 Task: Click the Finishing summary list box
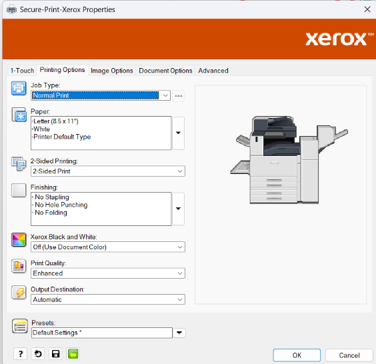[x=101, y=209]
